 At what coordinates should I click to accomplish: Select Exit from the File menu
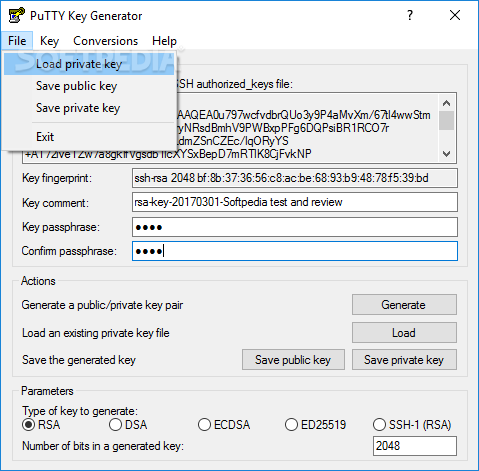(89, 137)
